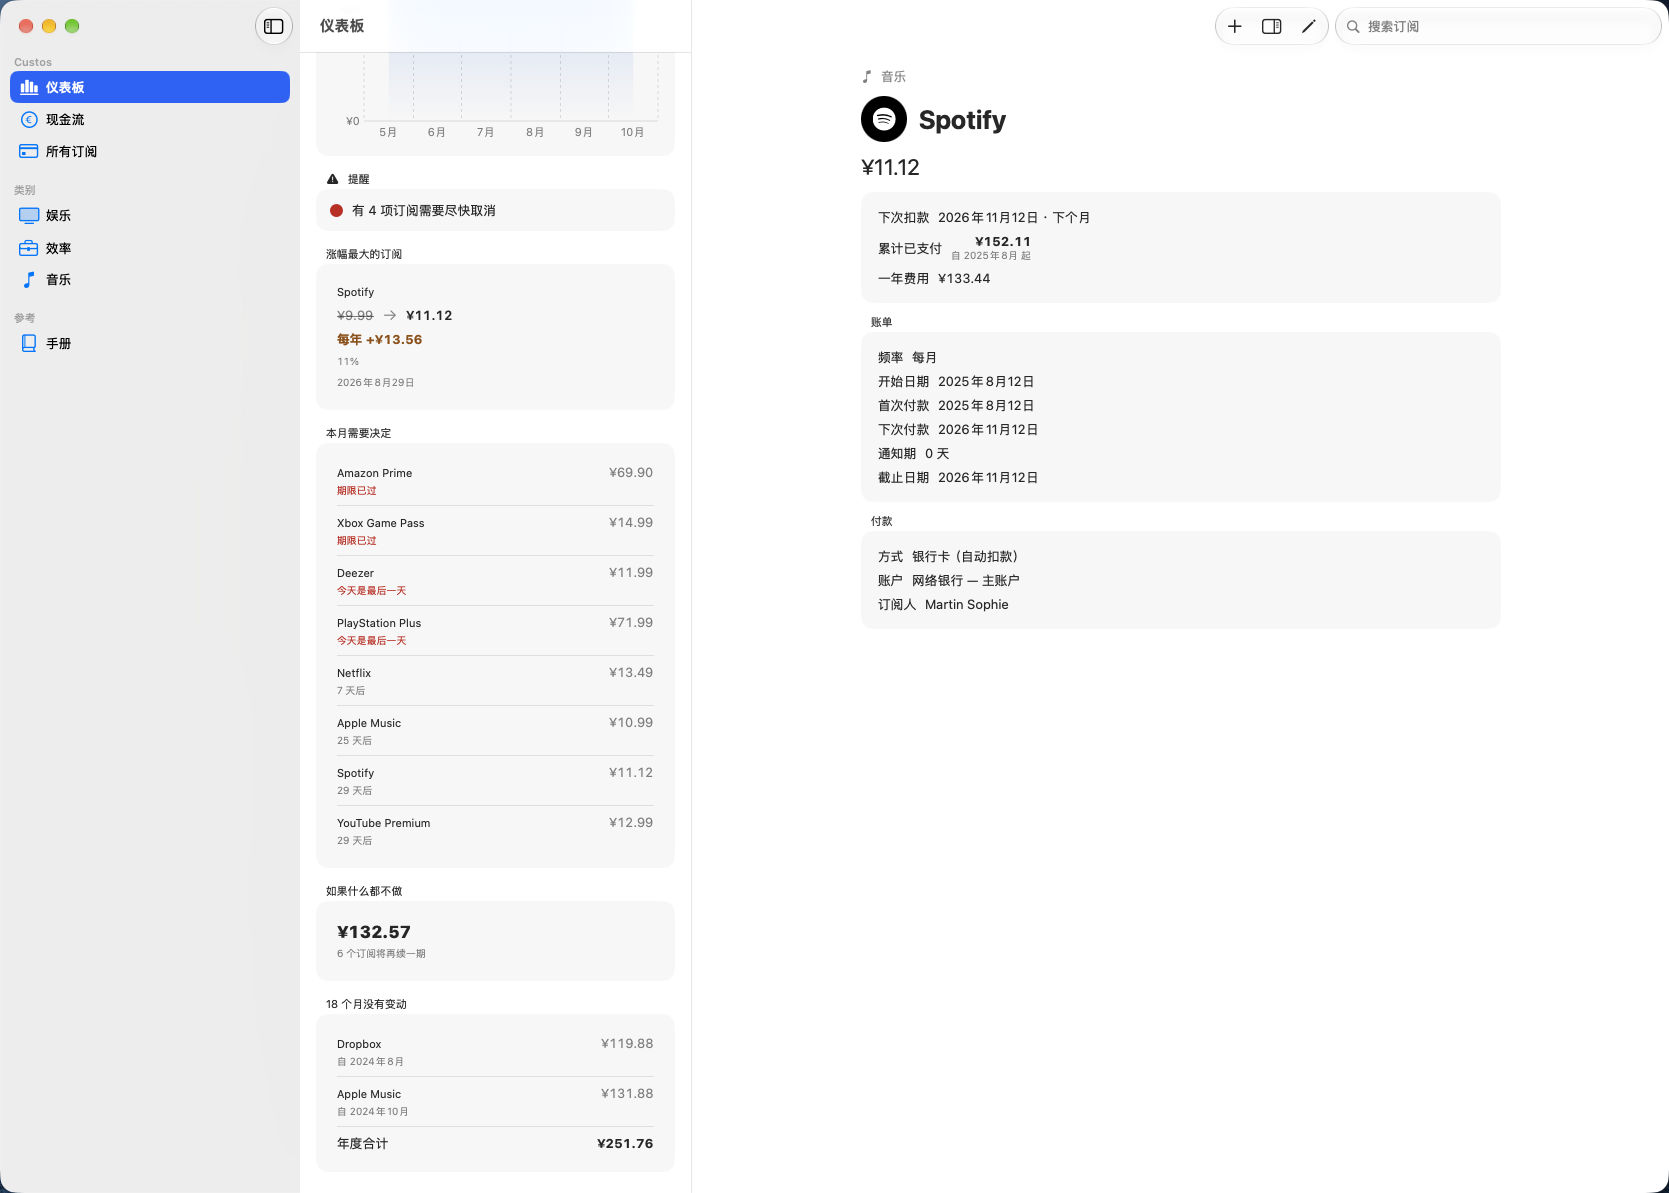Click 方式 银行卡（自动扣款）row

[x=950, y=557]
